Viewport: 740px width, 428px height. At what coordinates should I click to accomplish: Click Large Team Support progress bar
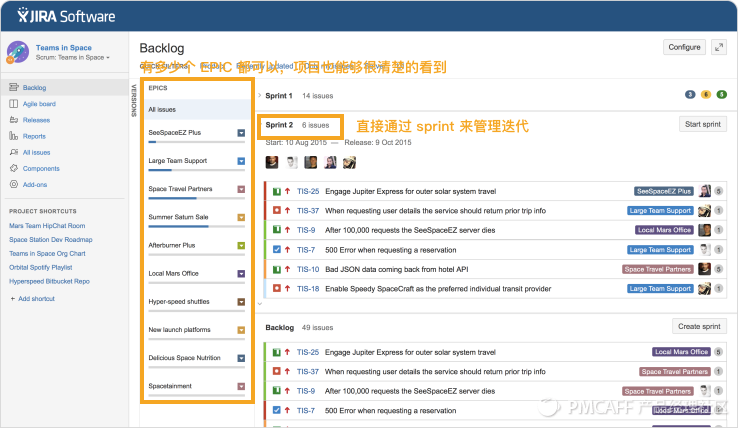196,170
